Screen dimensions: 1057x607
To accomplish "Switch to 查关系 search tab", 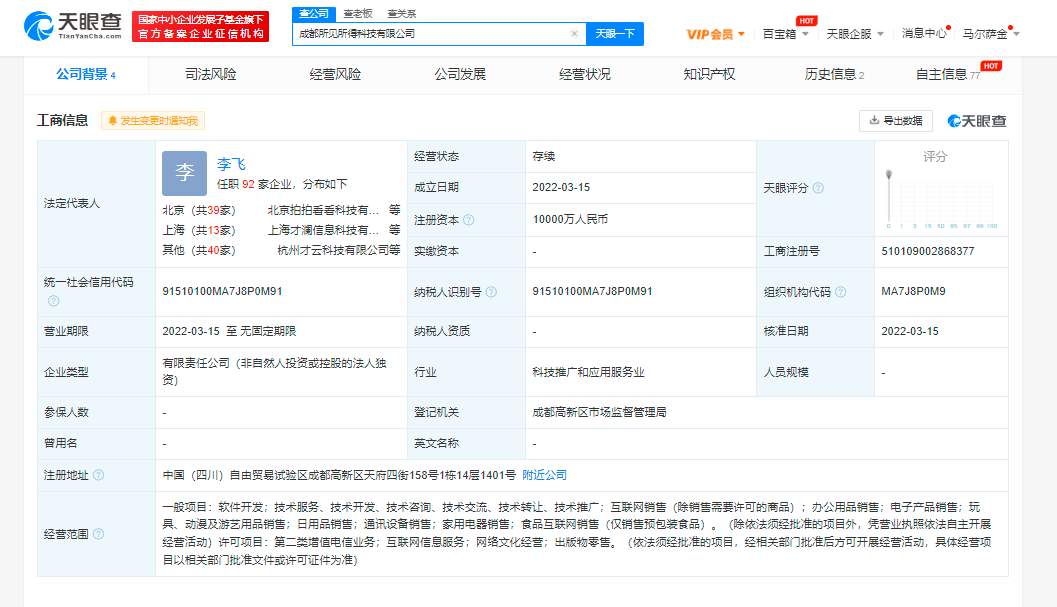I will point(402,13).
